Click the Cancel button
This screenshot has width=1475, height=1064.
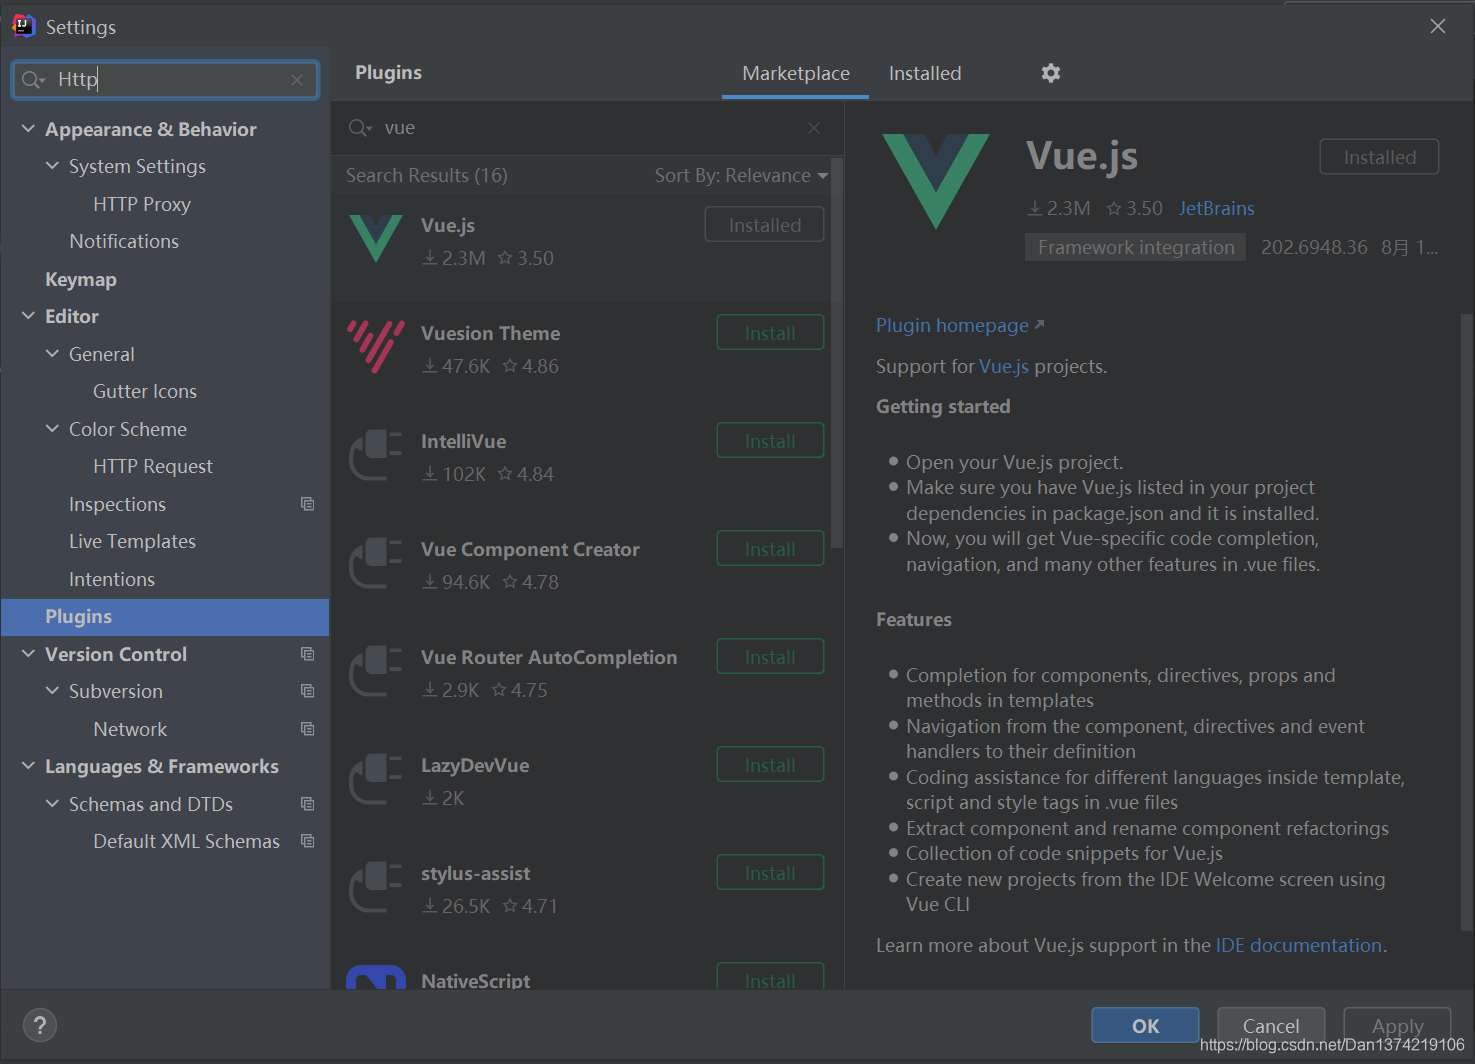1271,1026
